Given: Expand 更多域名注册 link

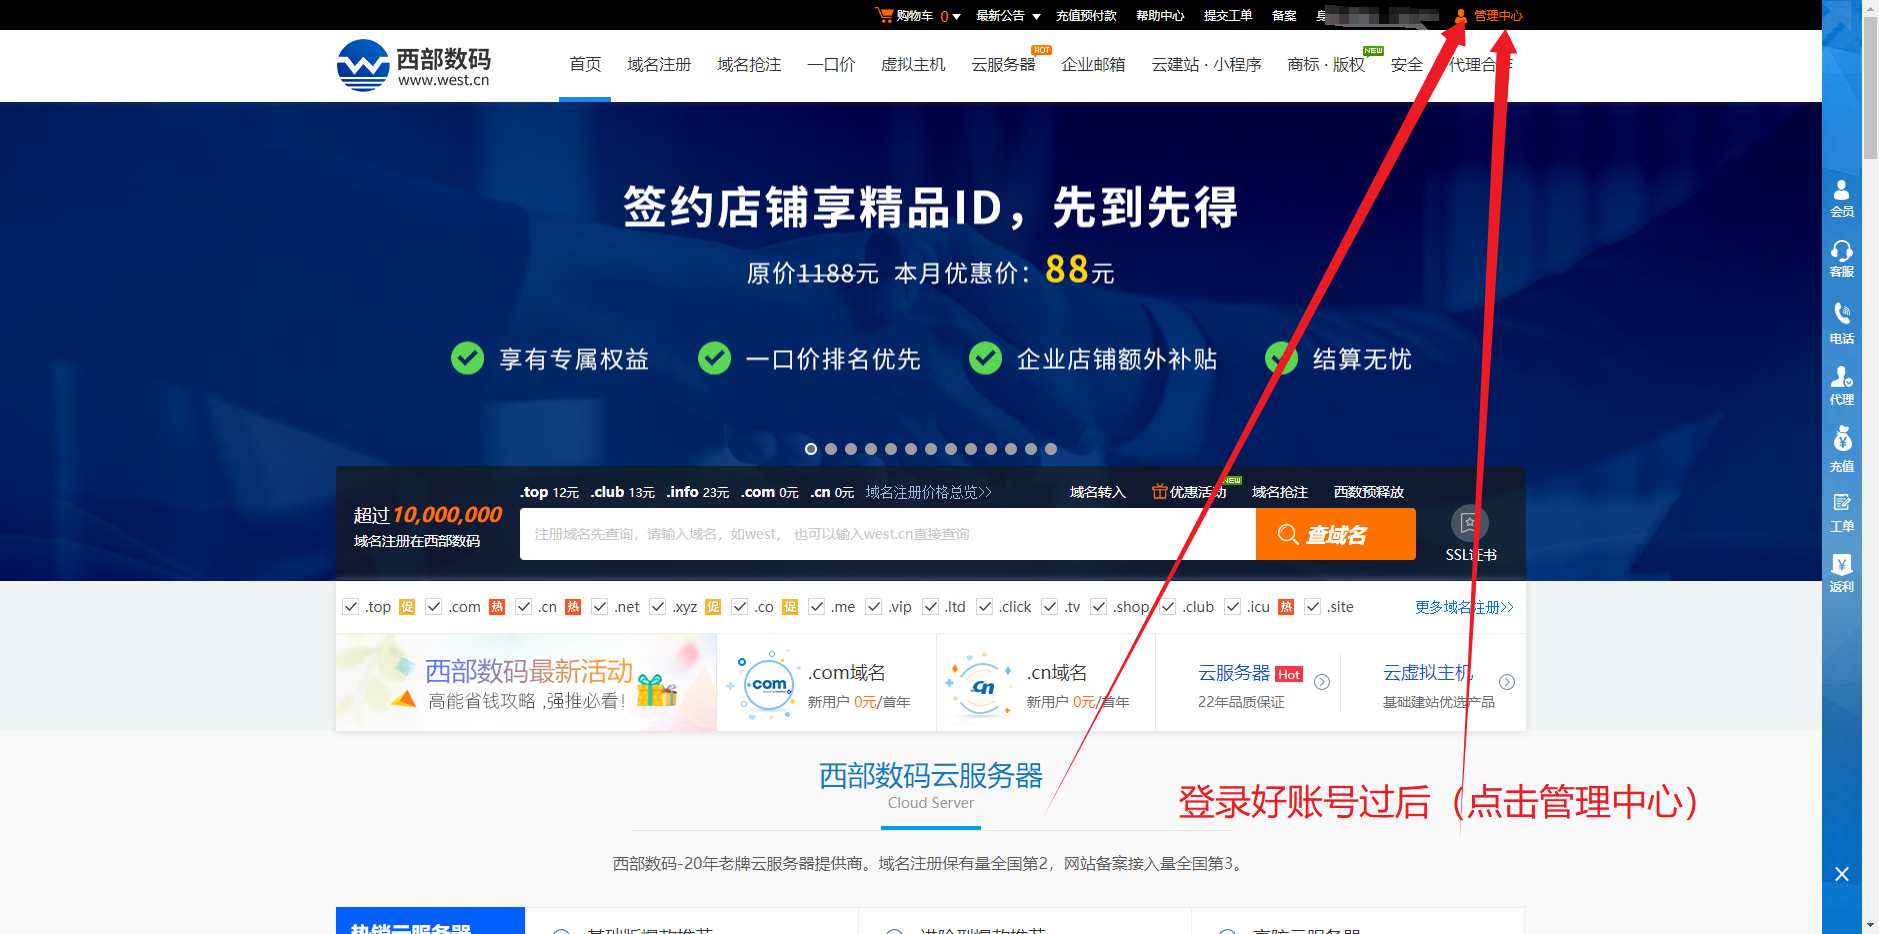Looking at the screenshot, I should pyautogui.click(x=1464, y=607).
